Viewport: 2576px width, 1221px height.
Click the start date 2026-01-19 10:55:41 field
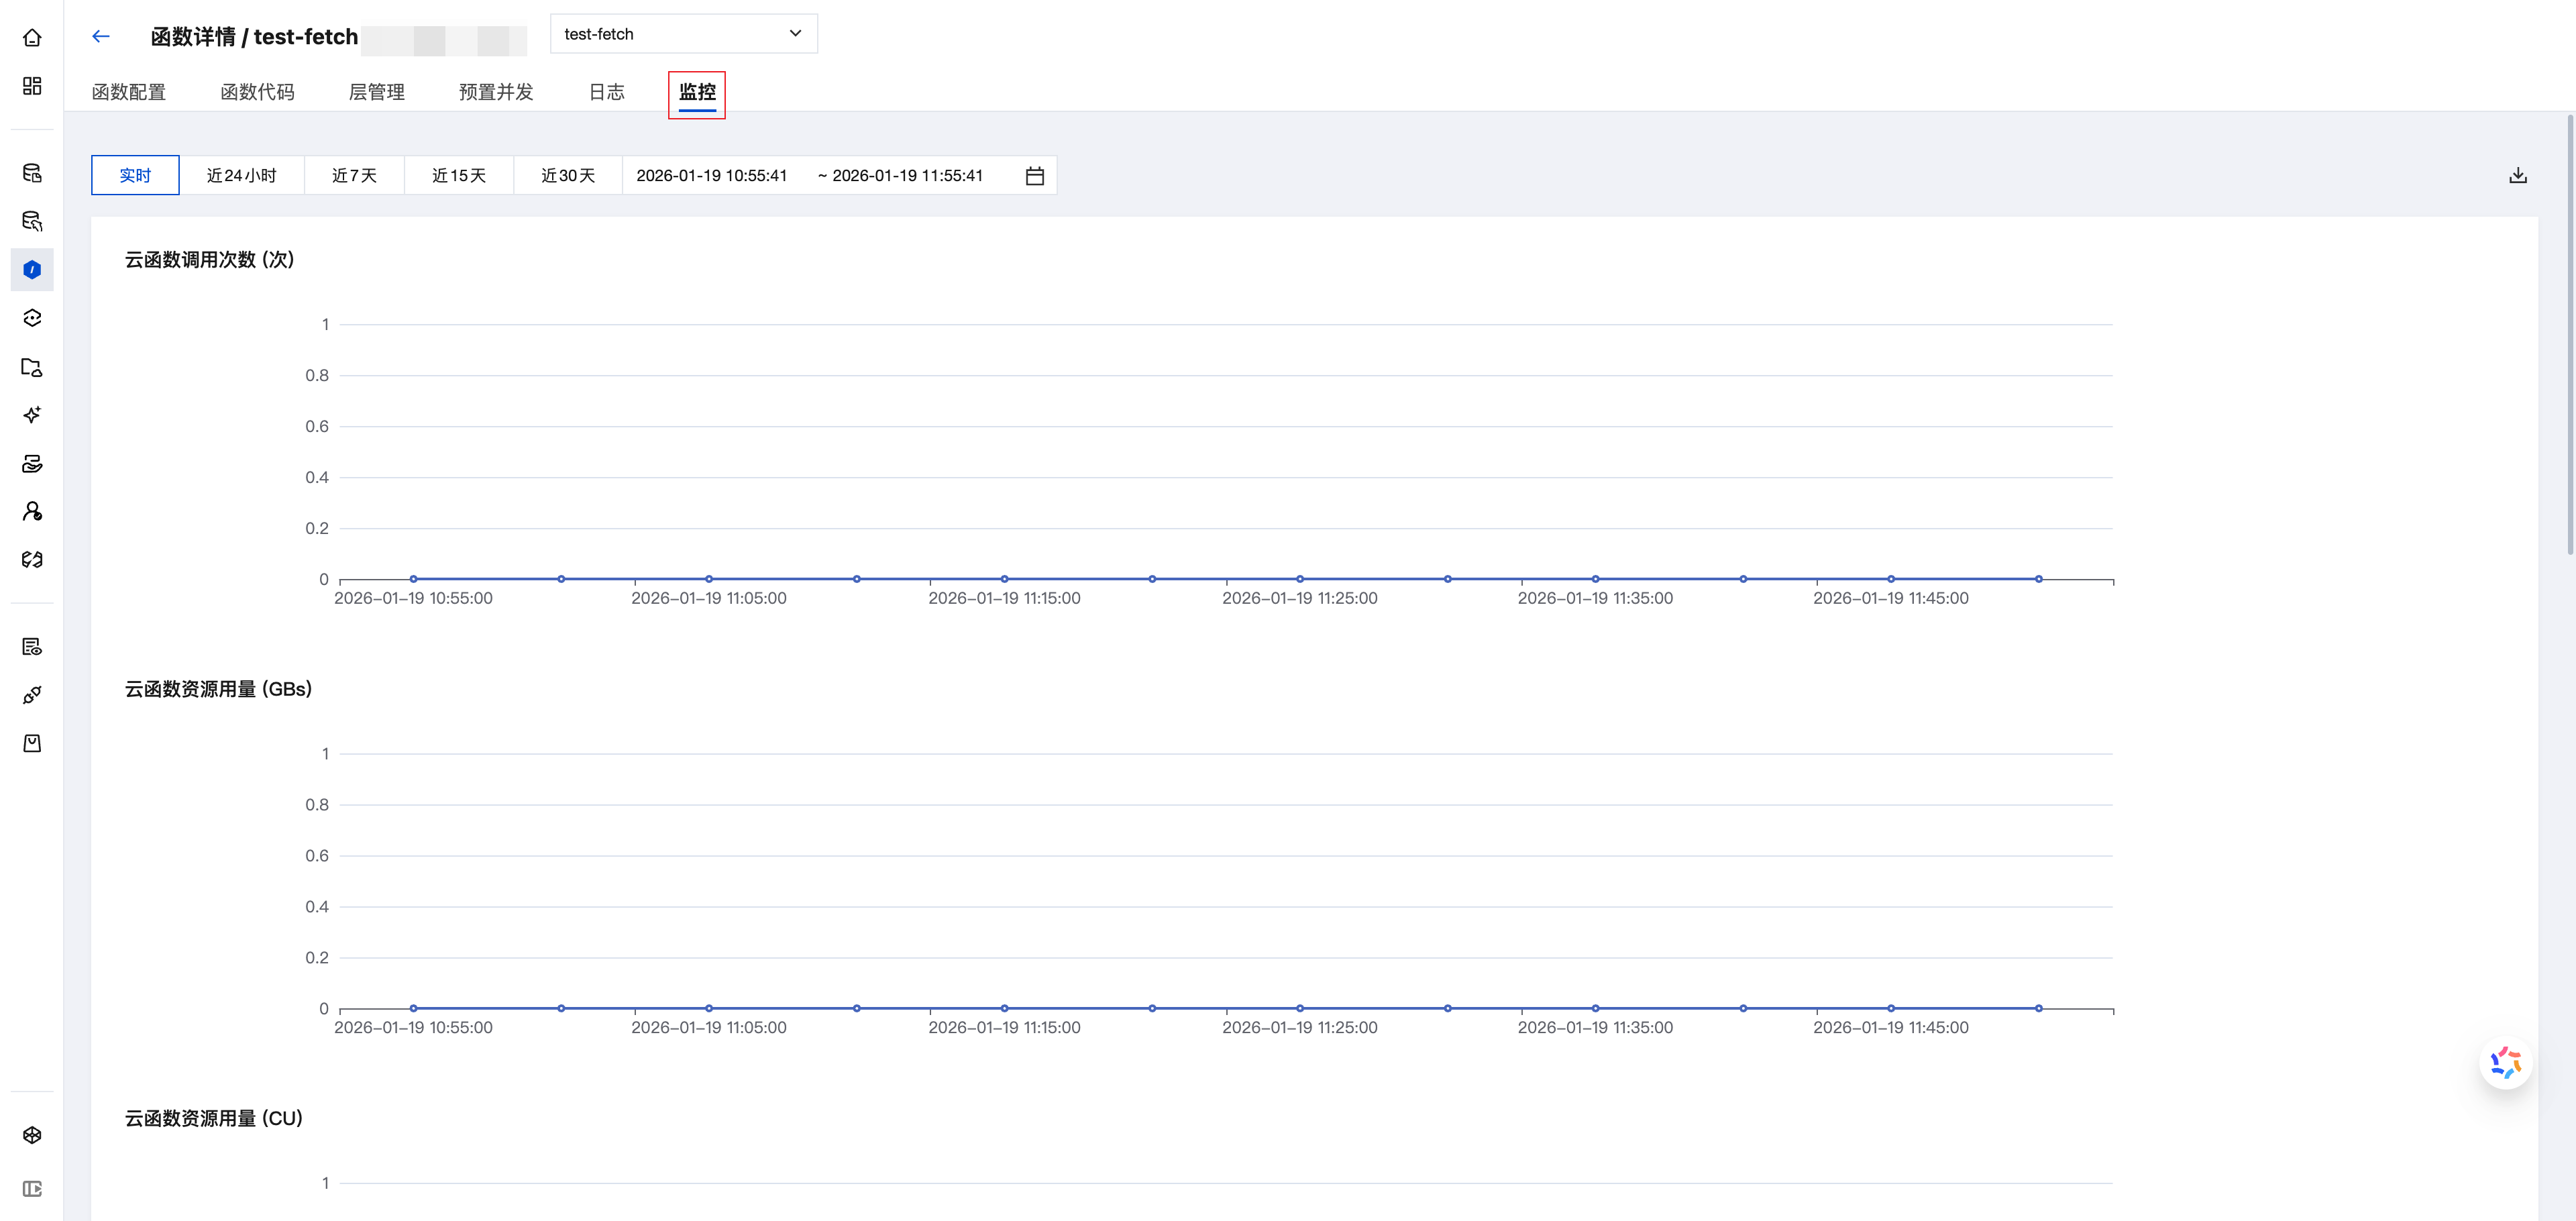click(x=711, y=176)
